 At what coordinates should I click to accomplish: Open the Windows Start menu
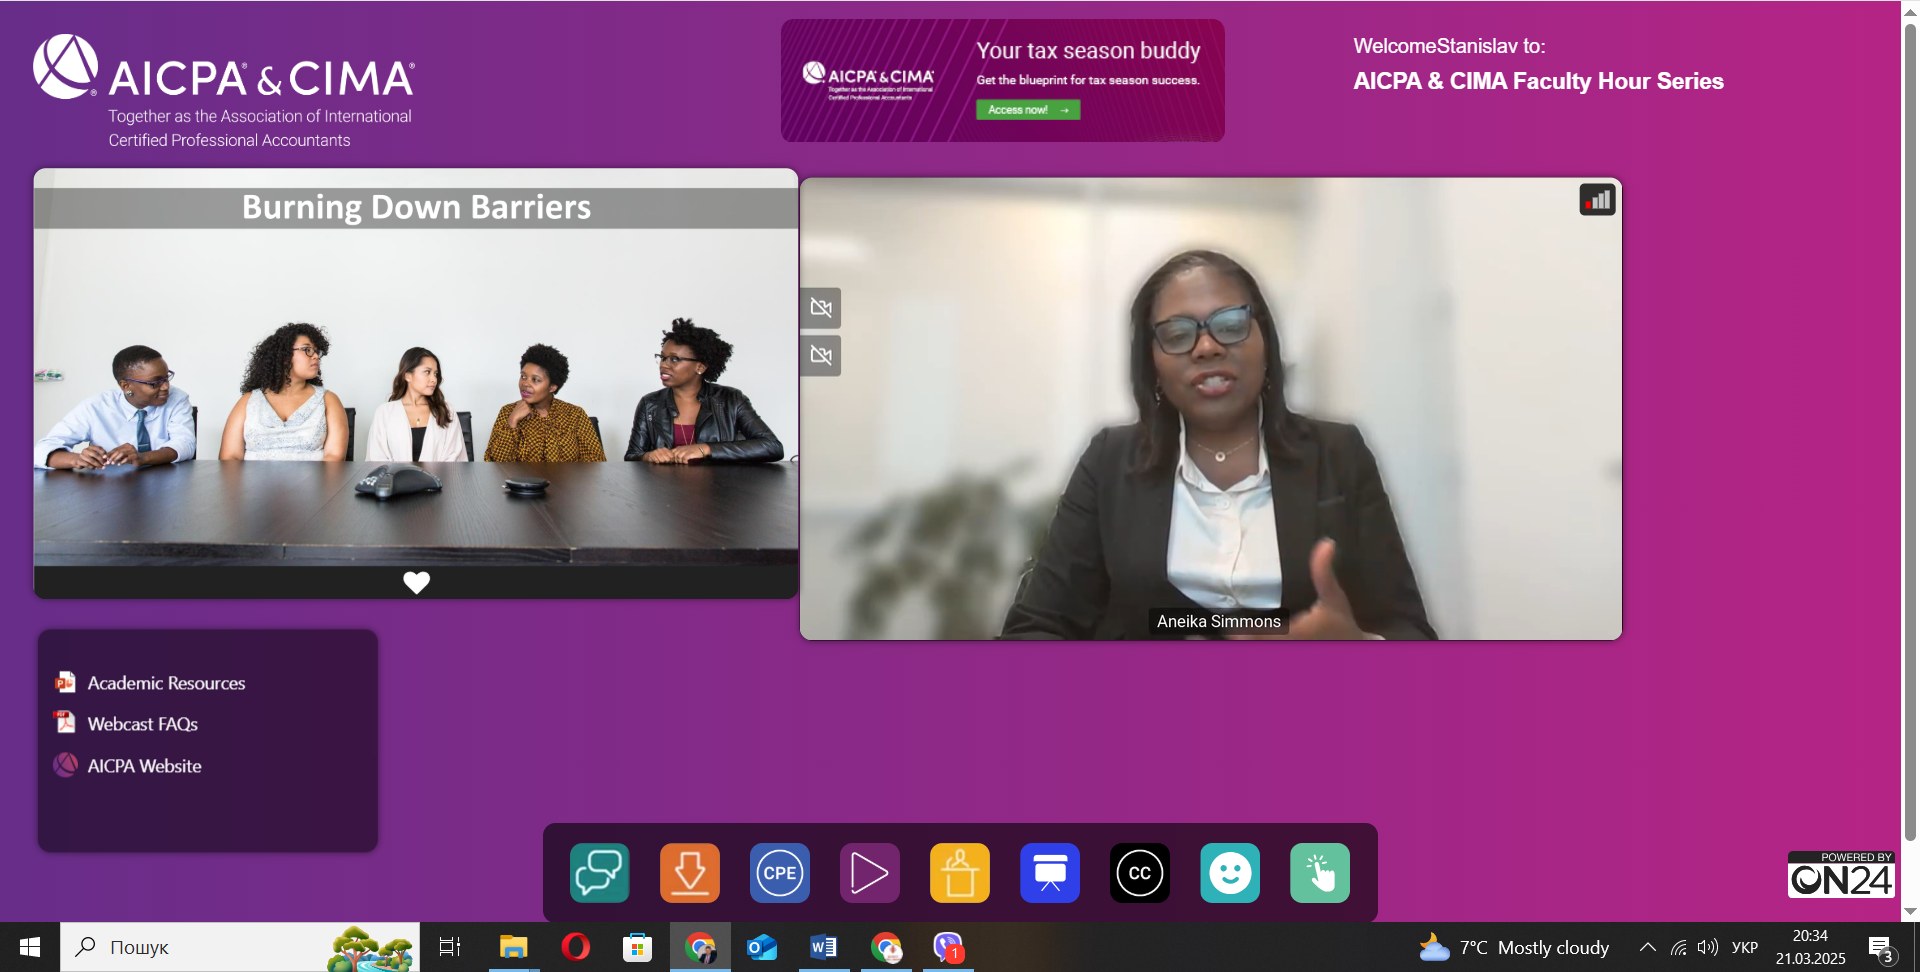pyautogui.click(x=30, y=947)
